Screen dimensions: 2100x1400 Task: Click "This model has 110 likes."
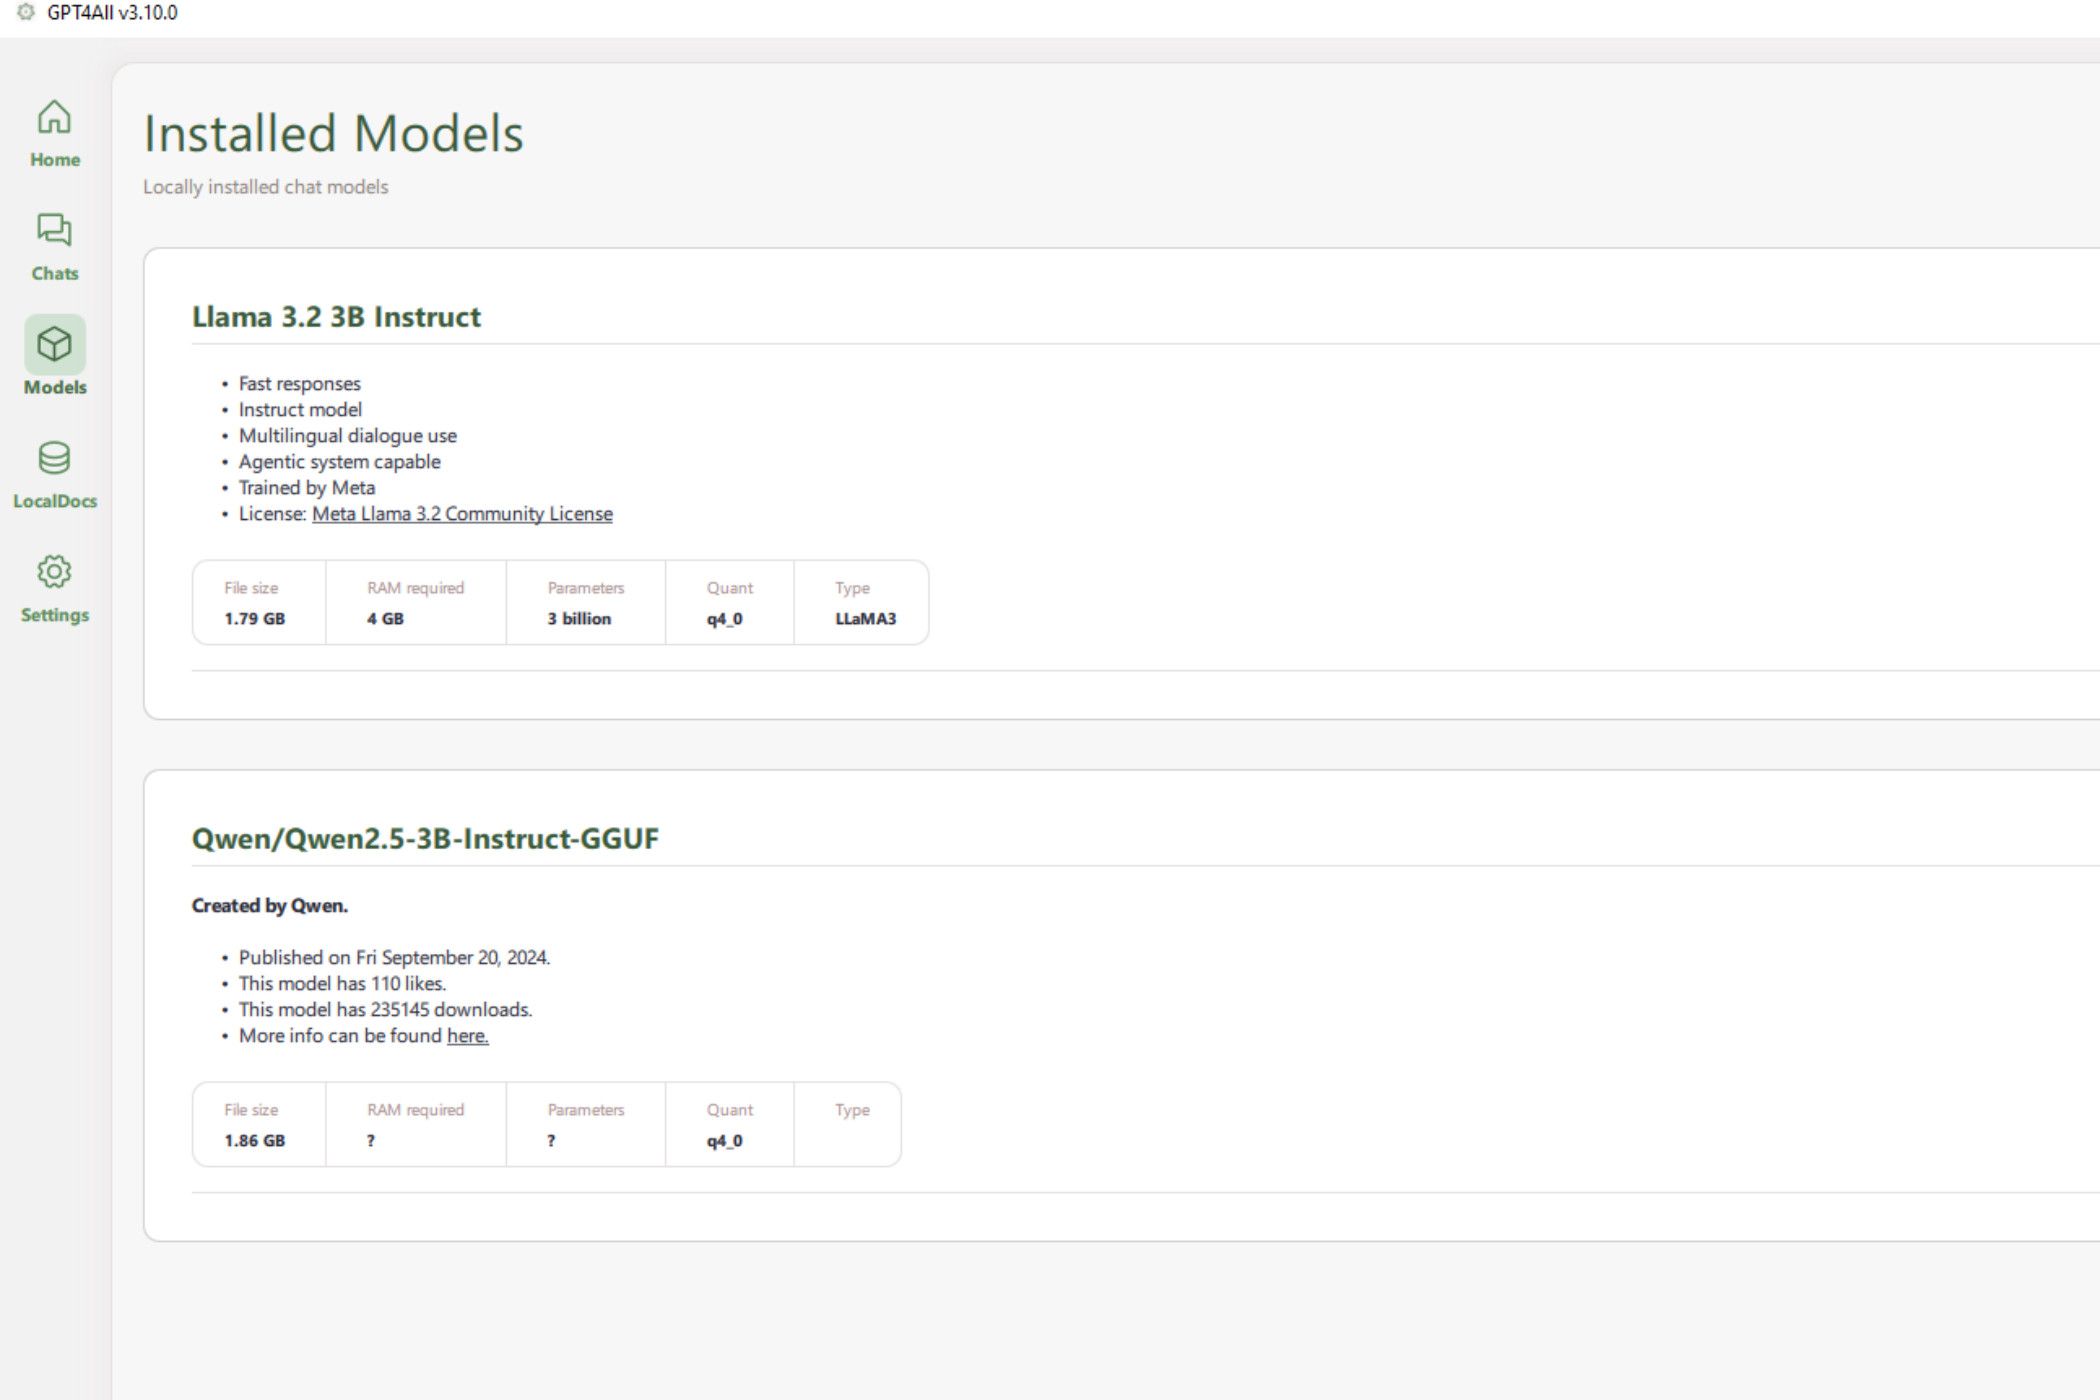(x=342, y=984)
